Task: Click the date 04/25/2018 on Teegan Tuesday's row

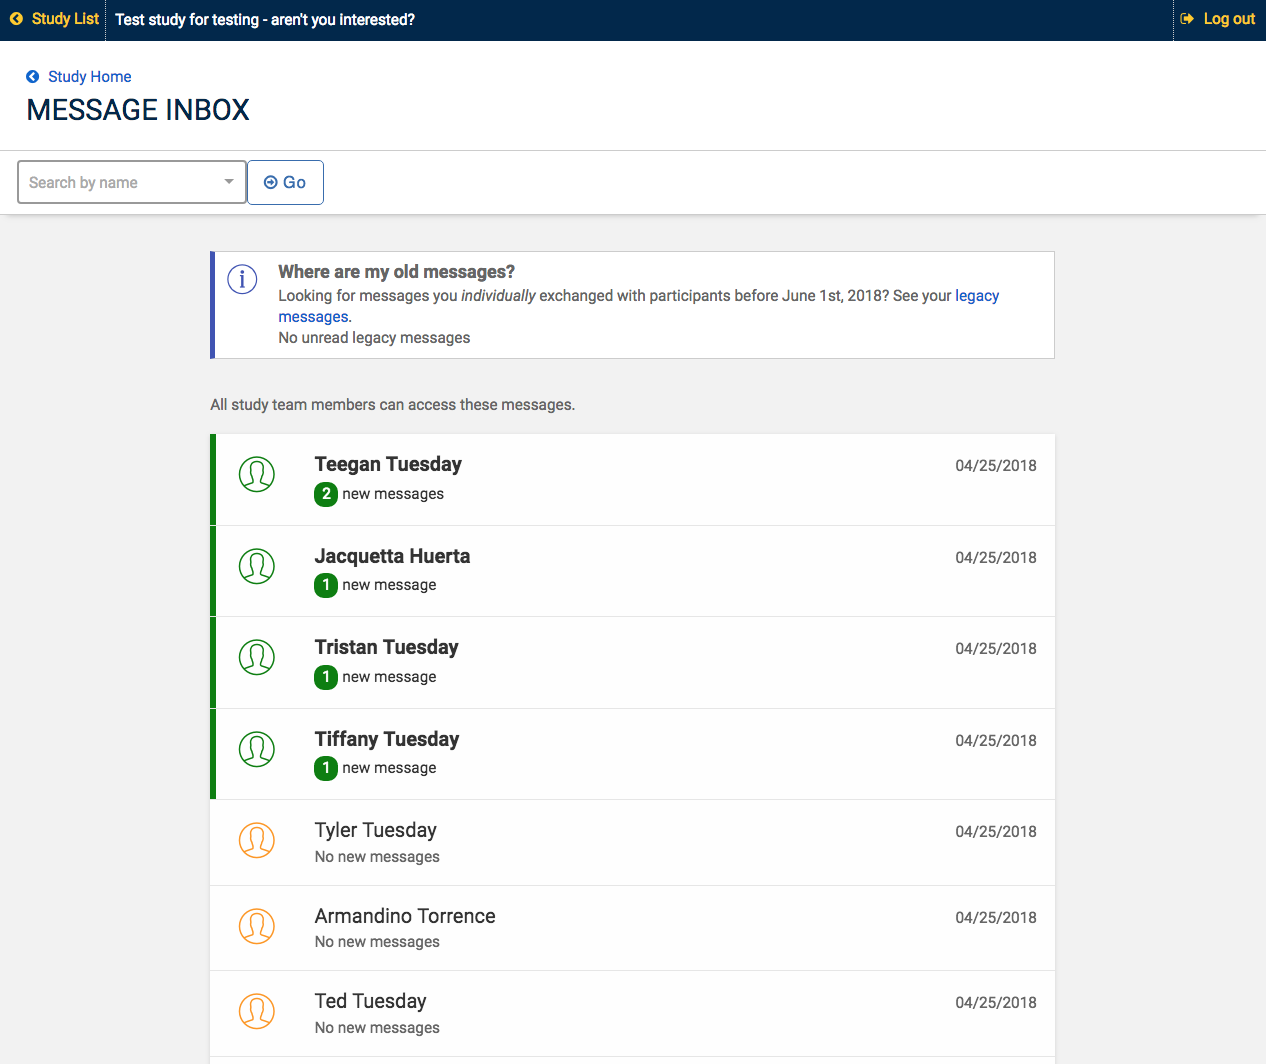Action: click(x=996, y=465)
